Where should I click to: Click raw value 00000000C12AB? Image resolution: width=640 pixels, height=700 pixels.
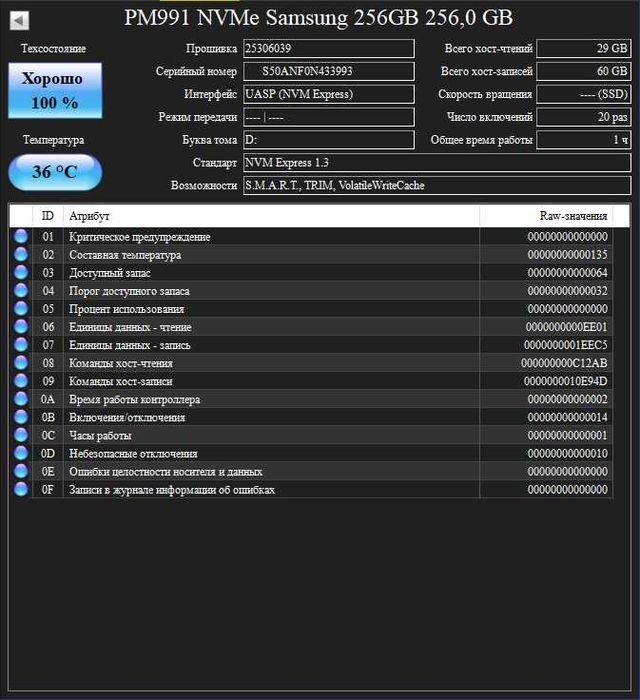click(x=564, y=363)
